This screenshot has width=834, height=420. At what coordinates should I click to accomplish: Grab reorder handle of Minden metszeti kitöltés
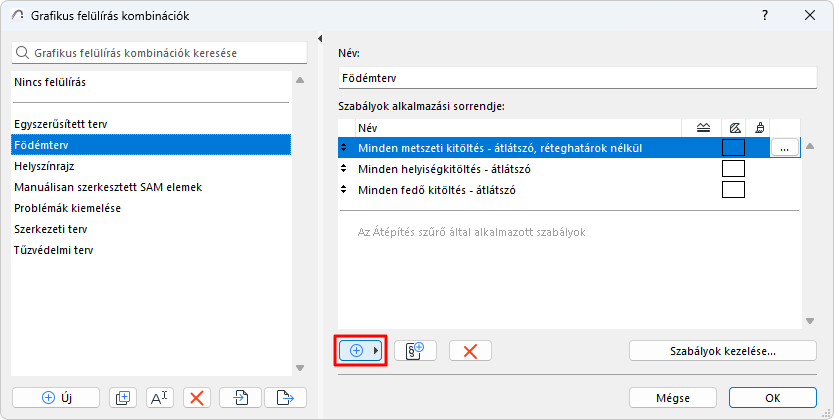344,147
